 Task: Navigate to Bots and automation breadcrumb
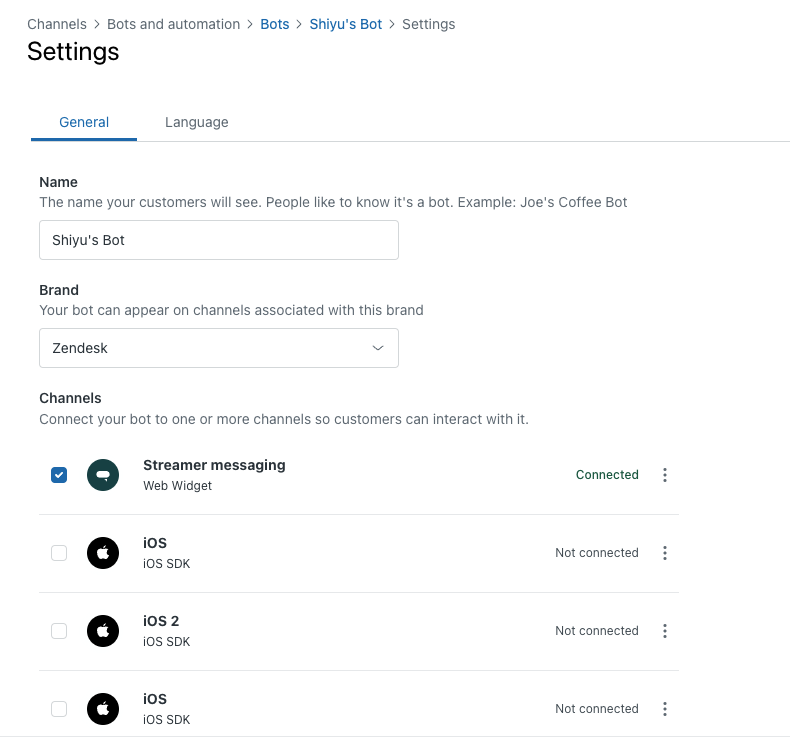(x=173, y=24)
